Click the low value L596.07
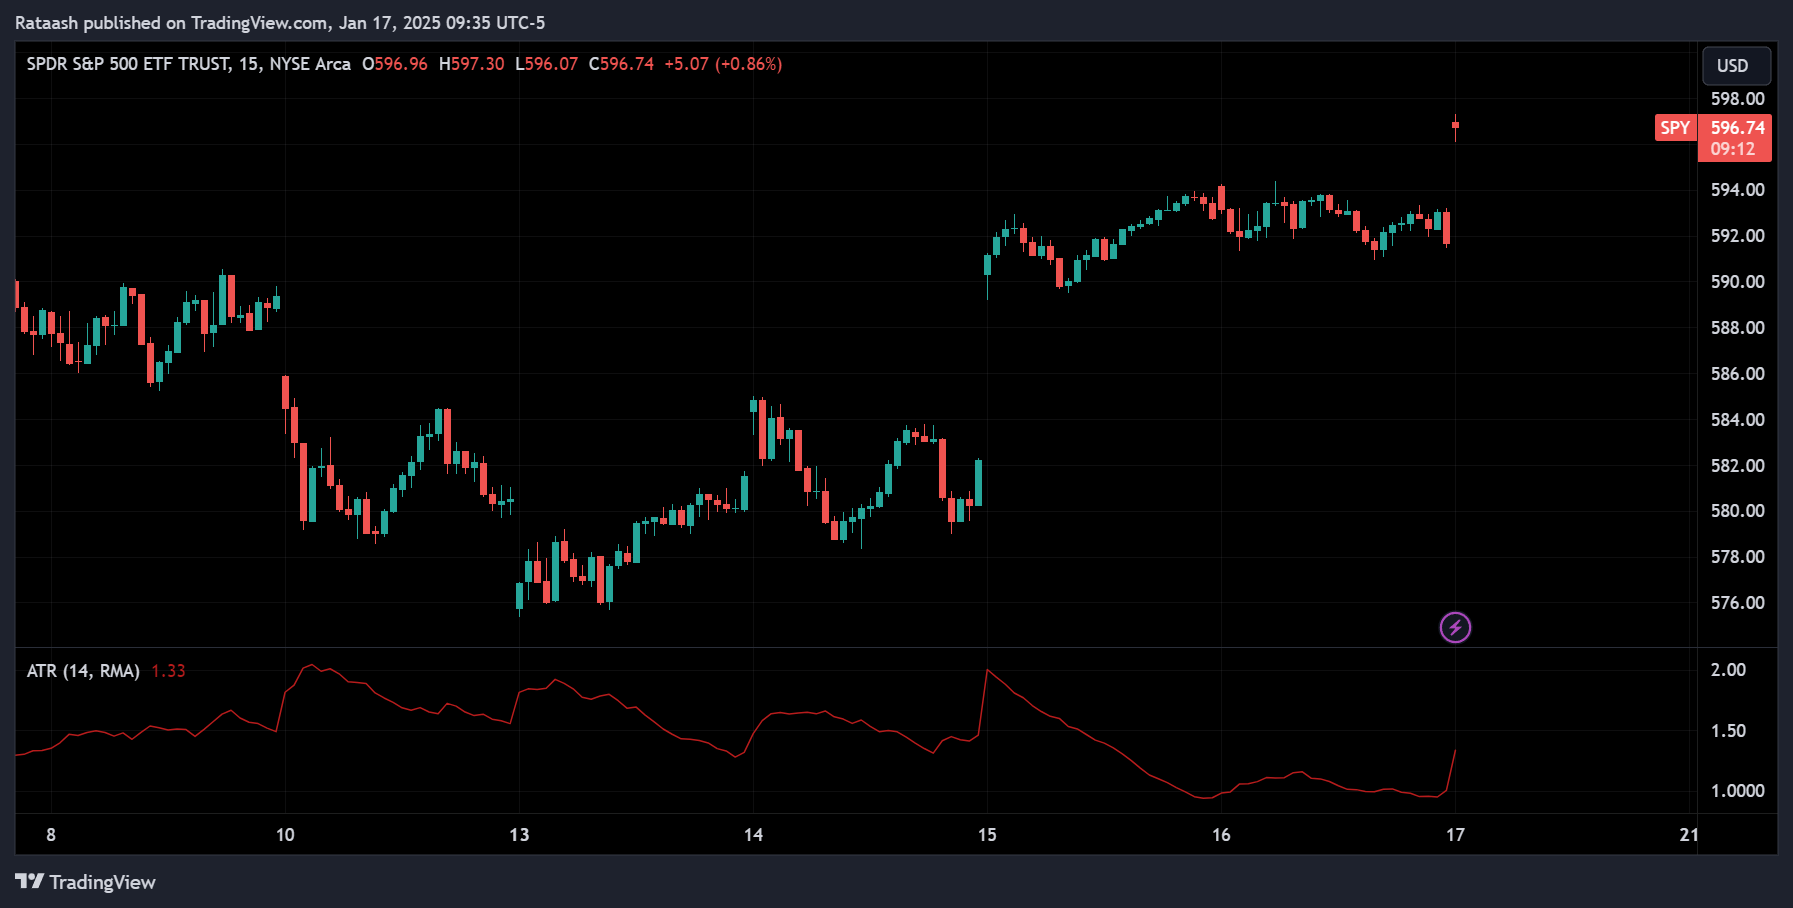The image size is (1793, 908). pos(547,64)
